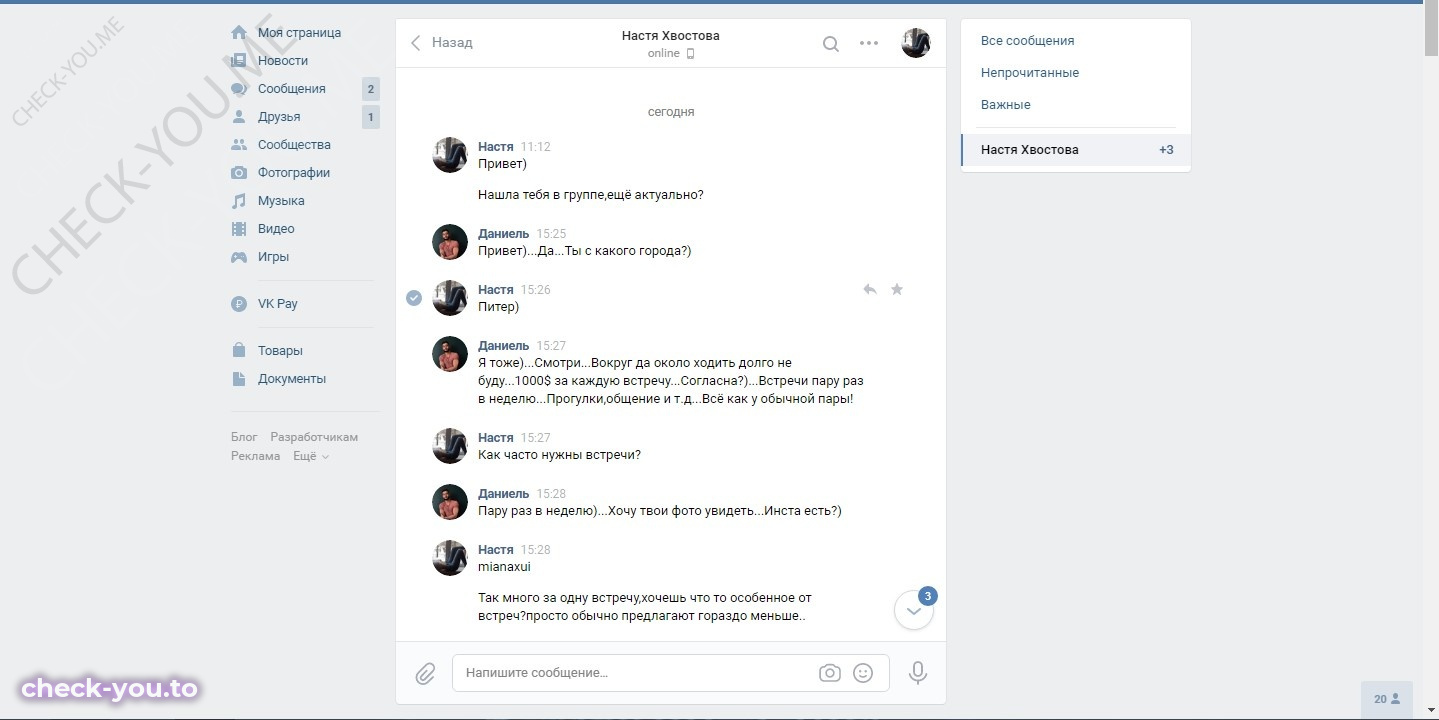
Task: Attach a file with the paperclip icon
Action: click(x=425, y=674)
